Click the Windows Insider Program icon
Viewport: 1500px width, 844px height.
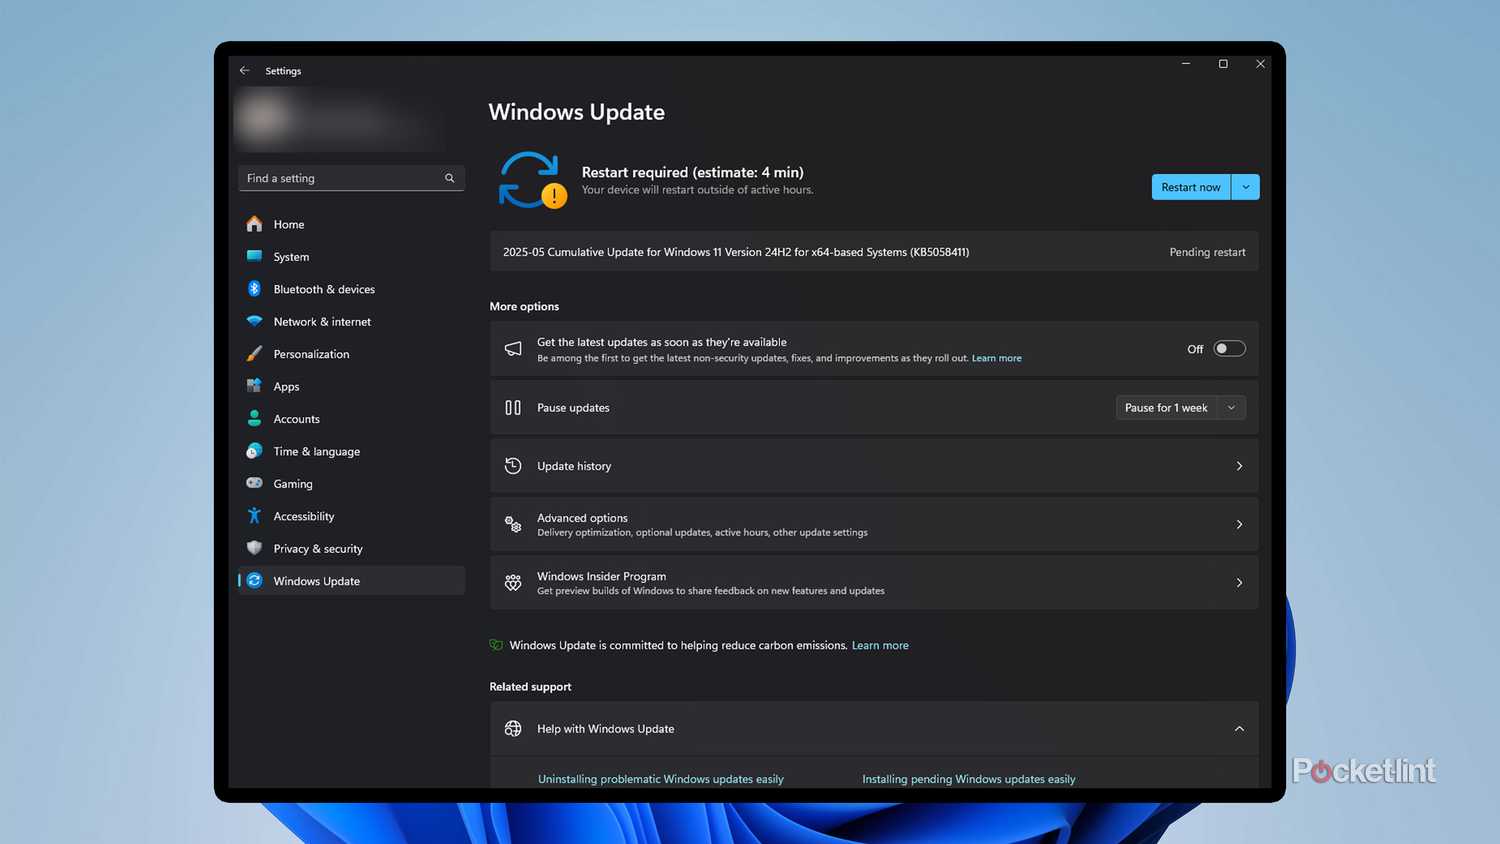coord(513,583)
